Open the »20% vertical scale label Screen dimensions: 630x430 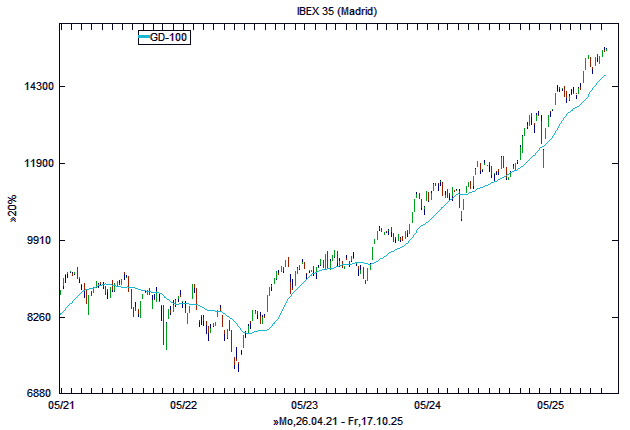[13, 211]
